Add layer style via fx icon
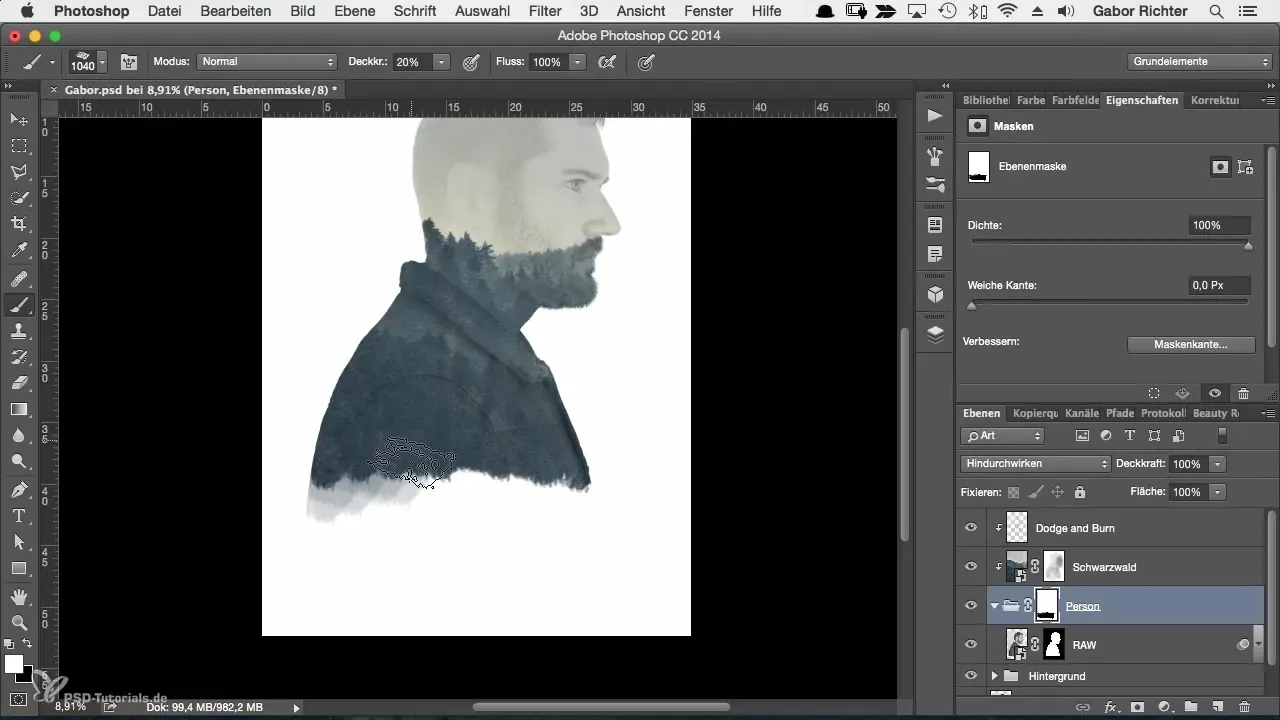The width and height of the screenshot is (1280, 720). (1110, 707)
